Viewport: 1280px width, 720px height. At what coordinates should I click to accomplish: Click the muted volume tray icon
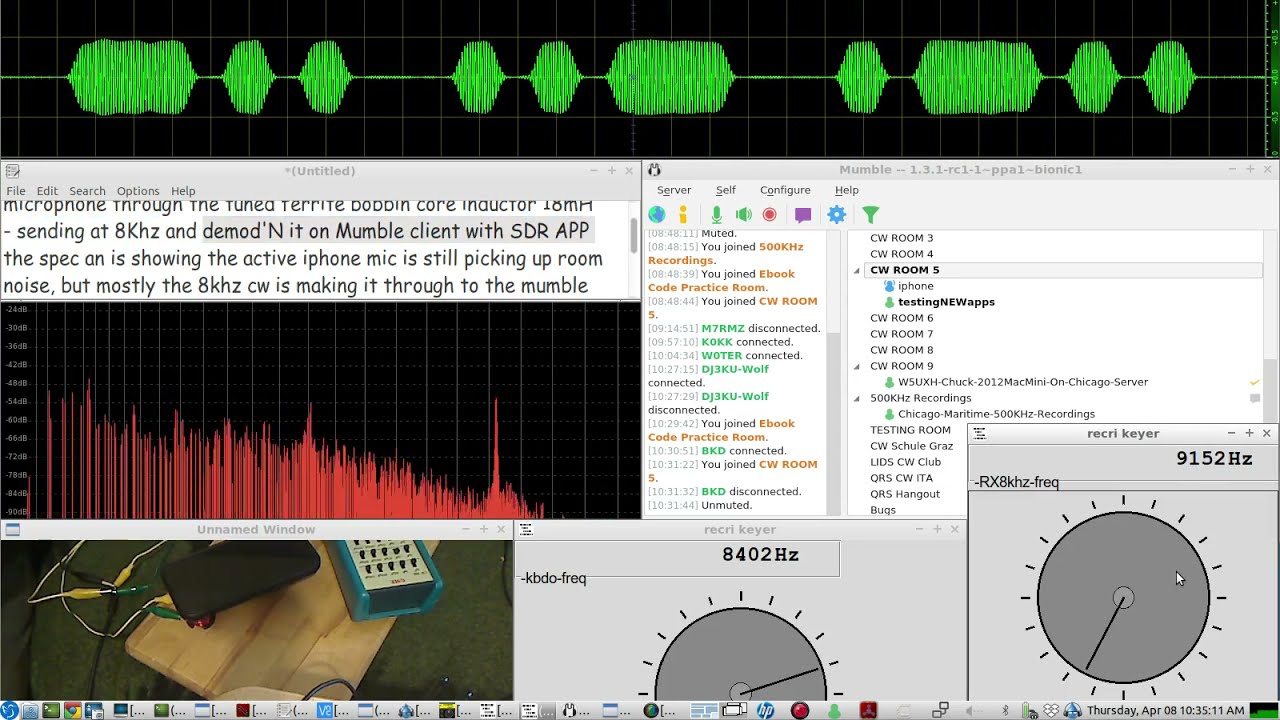[973, 711]
